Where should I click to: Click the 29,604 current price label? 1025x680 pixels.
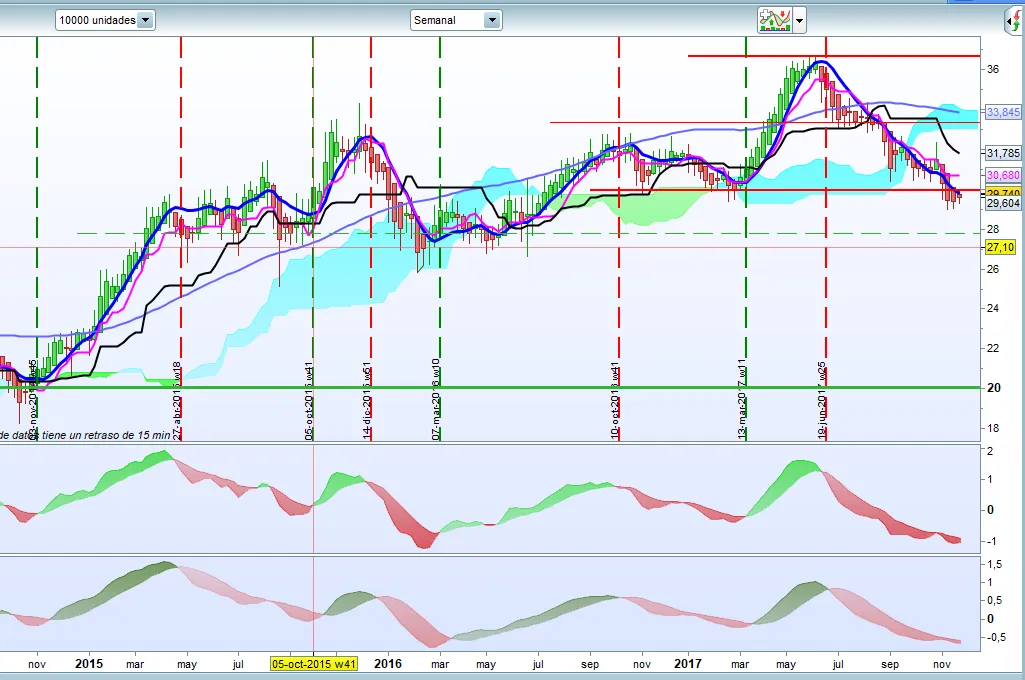click(1002, 203)
